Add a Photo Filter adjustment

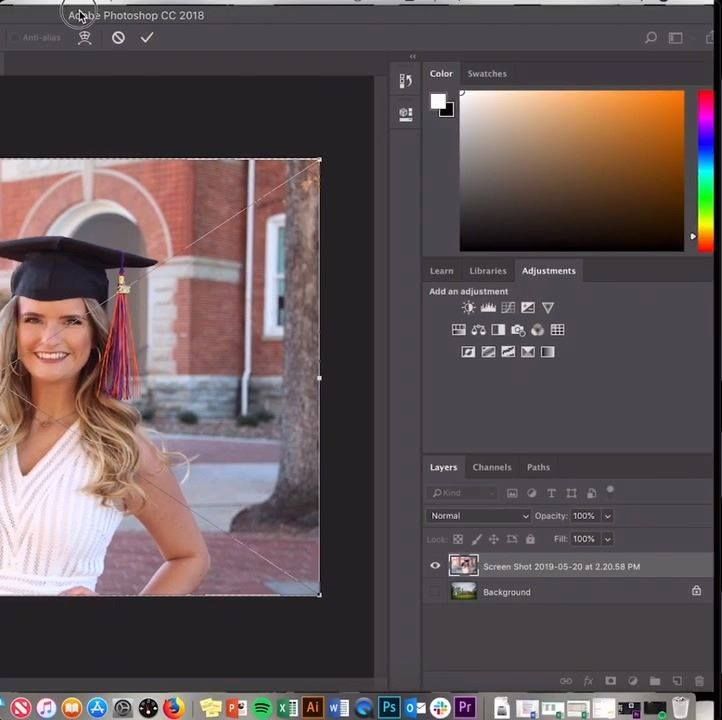[x=518, y=330]
